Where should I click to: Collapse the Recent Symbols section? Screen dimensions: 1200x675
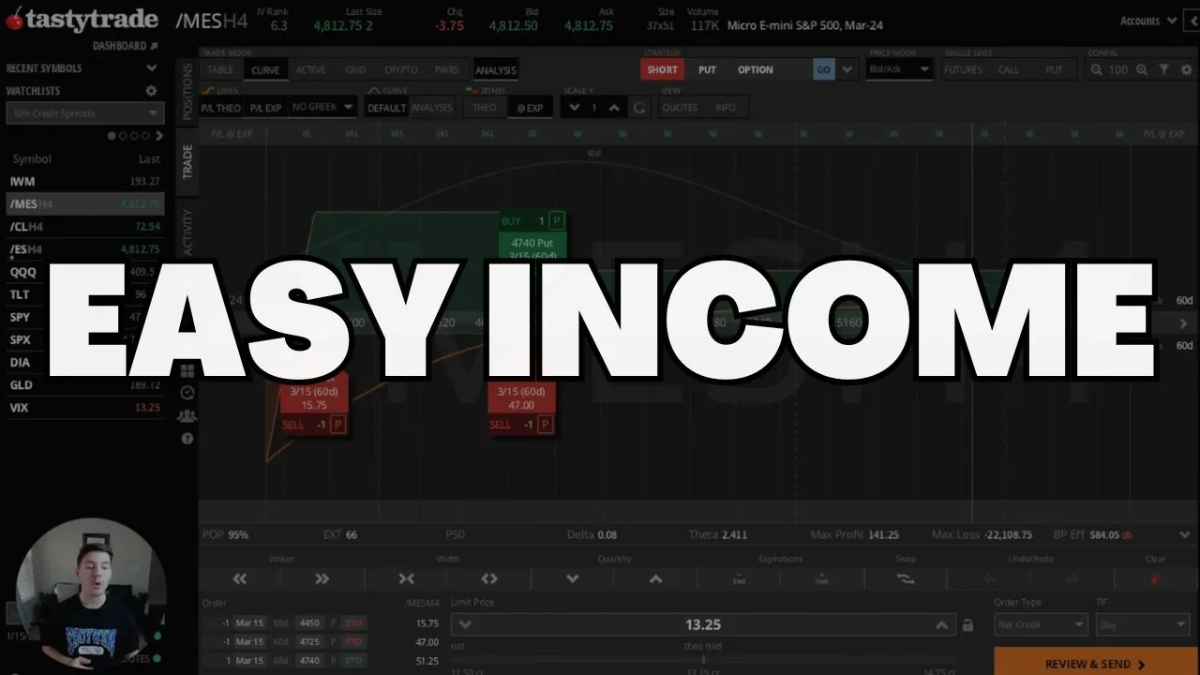point(151,68)
